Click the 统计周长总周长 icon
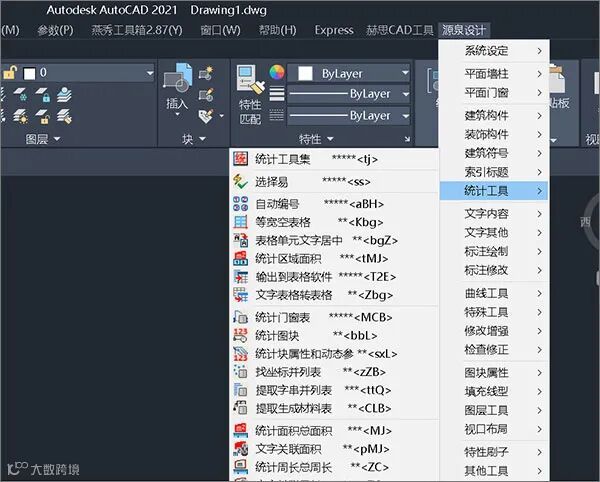Image resolution: width=600 pixels, height=482 pixels. (x=240, y=467)
